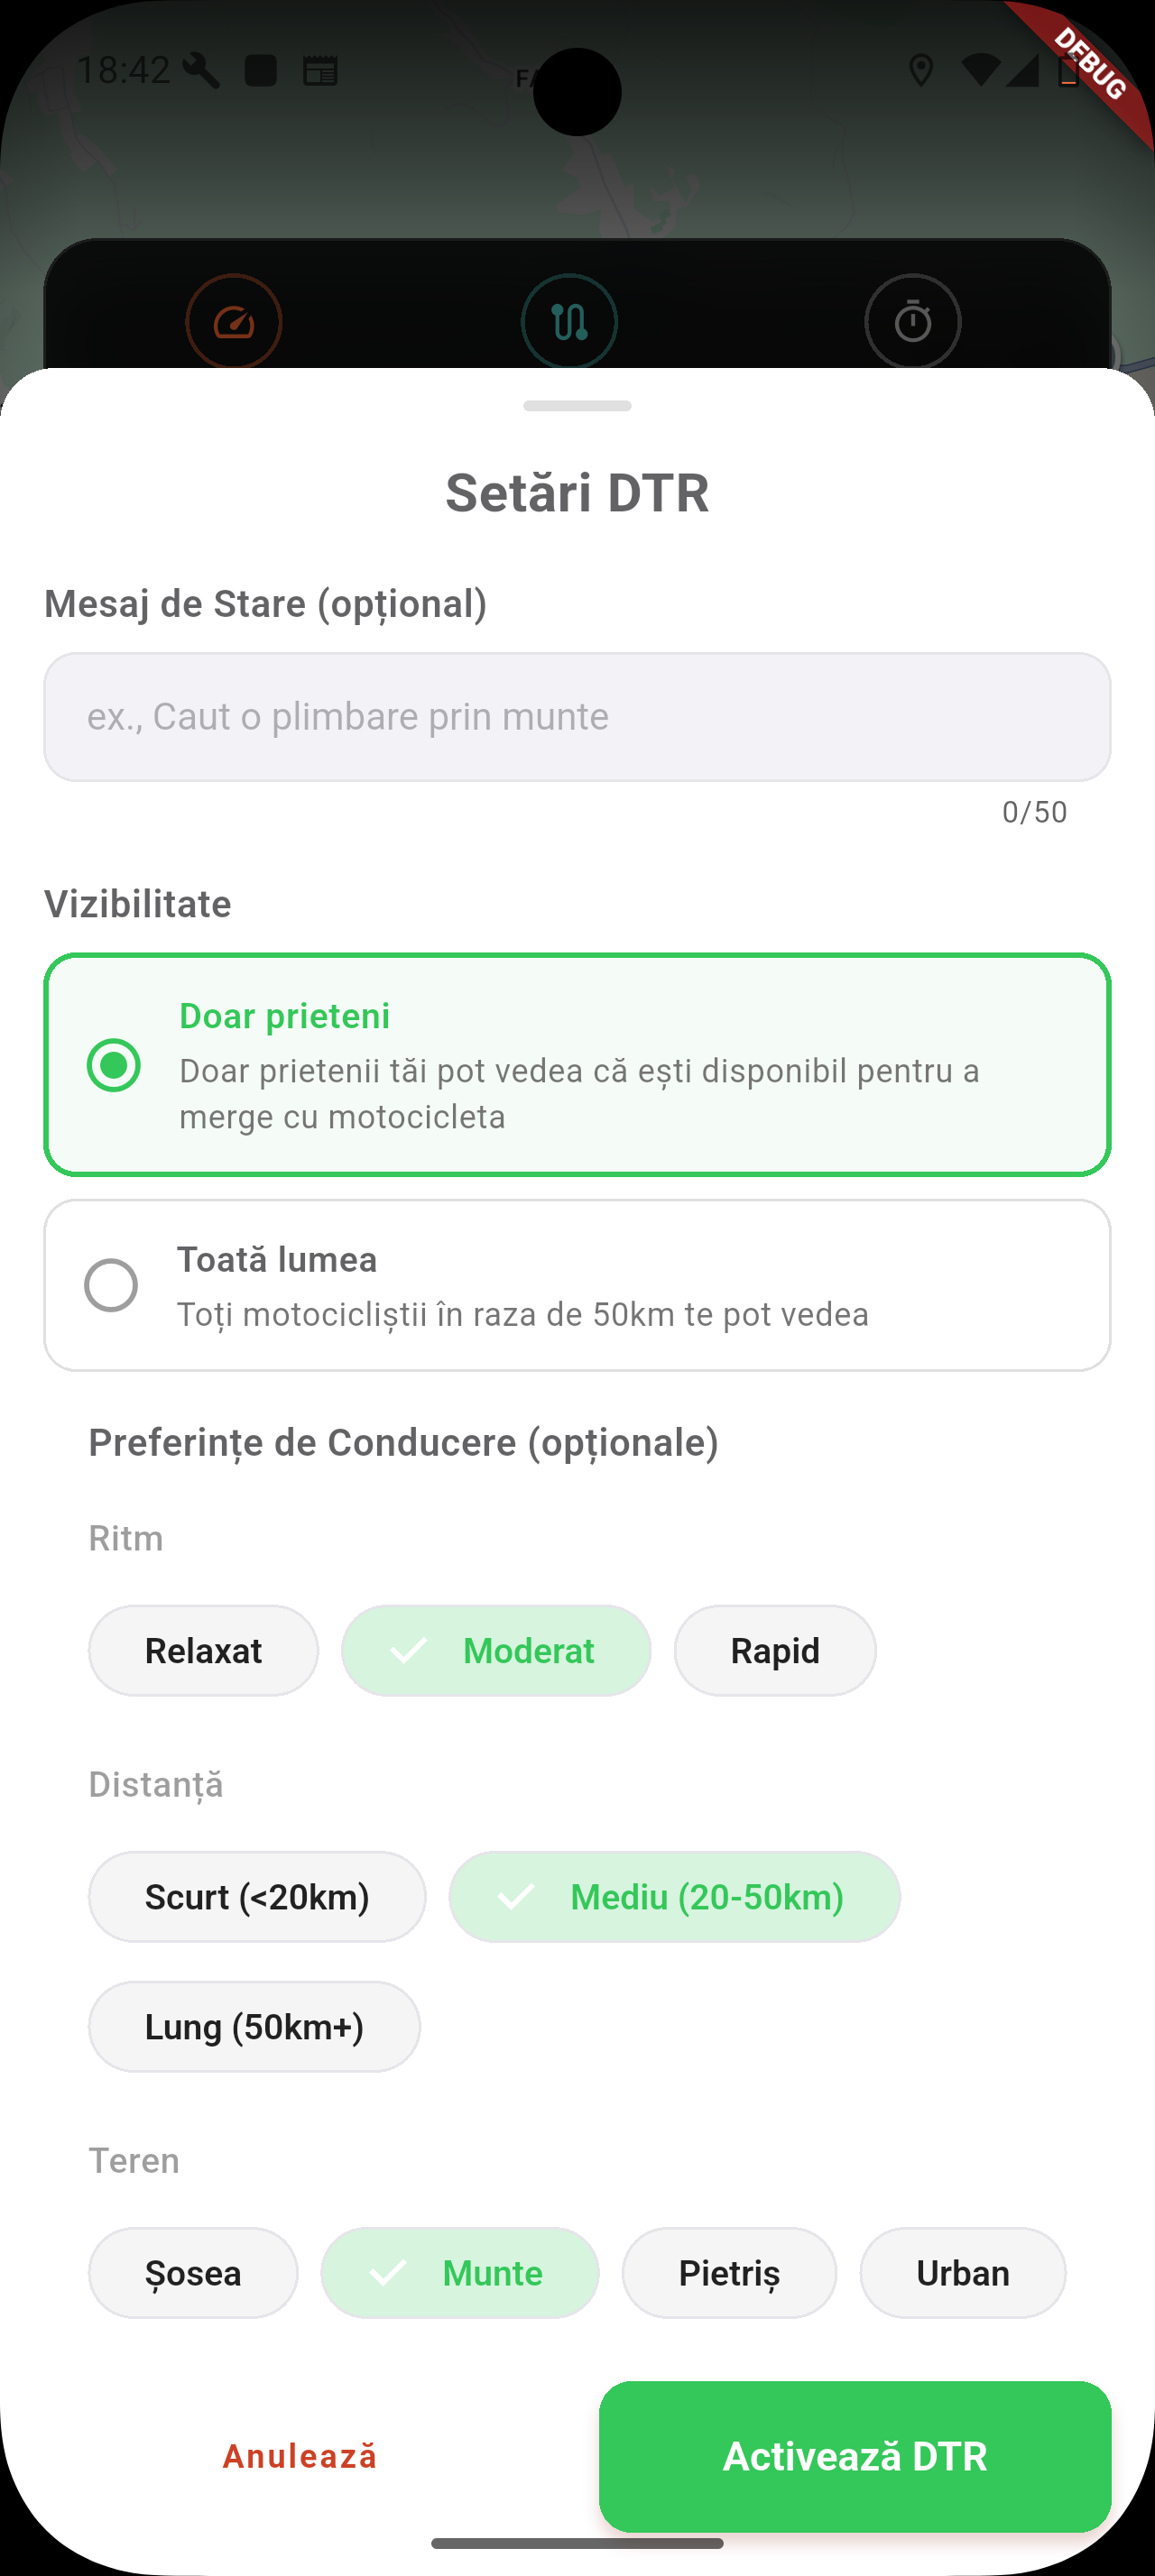Tap the calendar icon in status bar
The width and height of the screenshot is (1155, 2576).
click(x=320, y=71)
